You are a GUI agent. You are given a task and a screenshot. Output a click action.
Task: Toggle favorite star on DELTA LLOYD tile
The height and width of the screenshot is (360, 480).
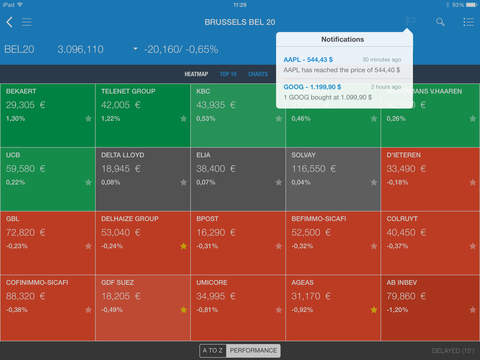pos(183,182)
